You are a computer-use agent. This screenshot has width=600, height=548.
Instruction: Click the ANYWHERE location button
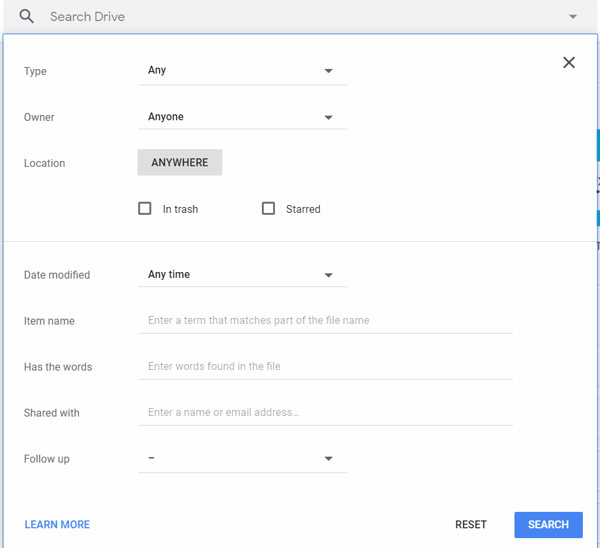tap(180, 162)
